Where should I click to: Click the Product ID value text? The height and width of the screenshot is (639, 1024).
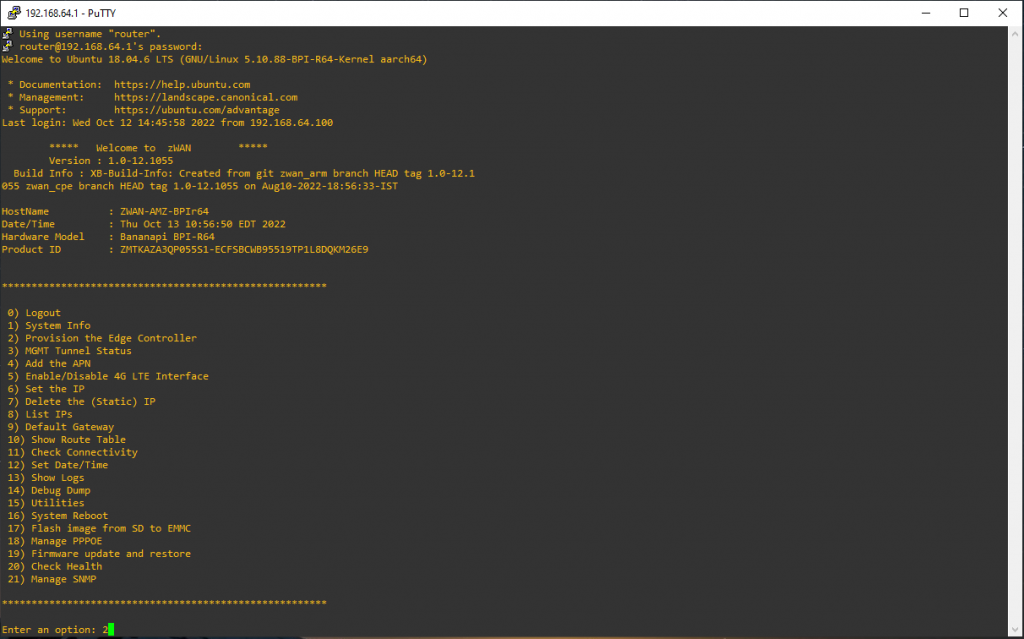pyautogui.click(x=243, y=249)
